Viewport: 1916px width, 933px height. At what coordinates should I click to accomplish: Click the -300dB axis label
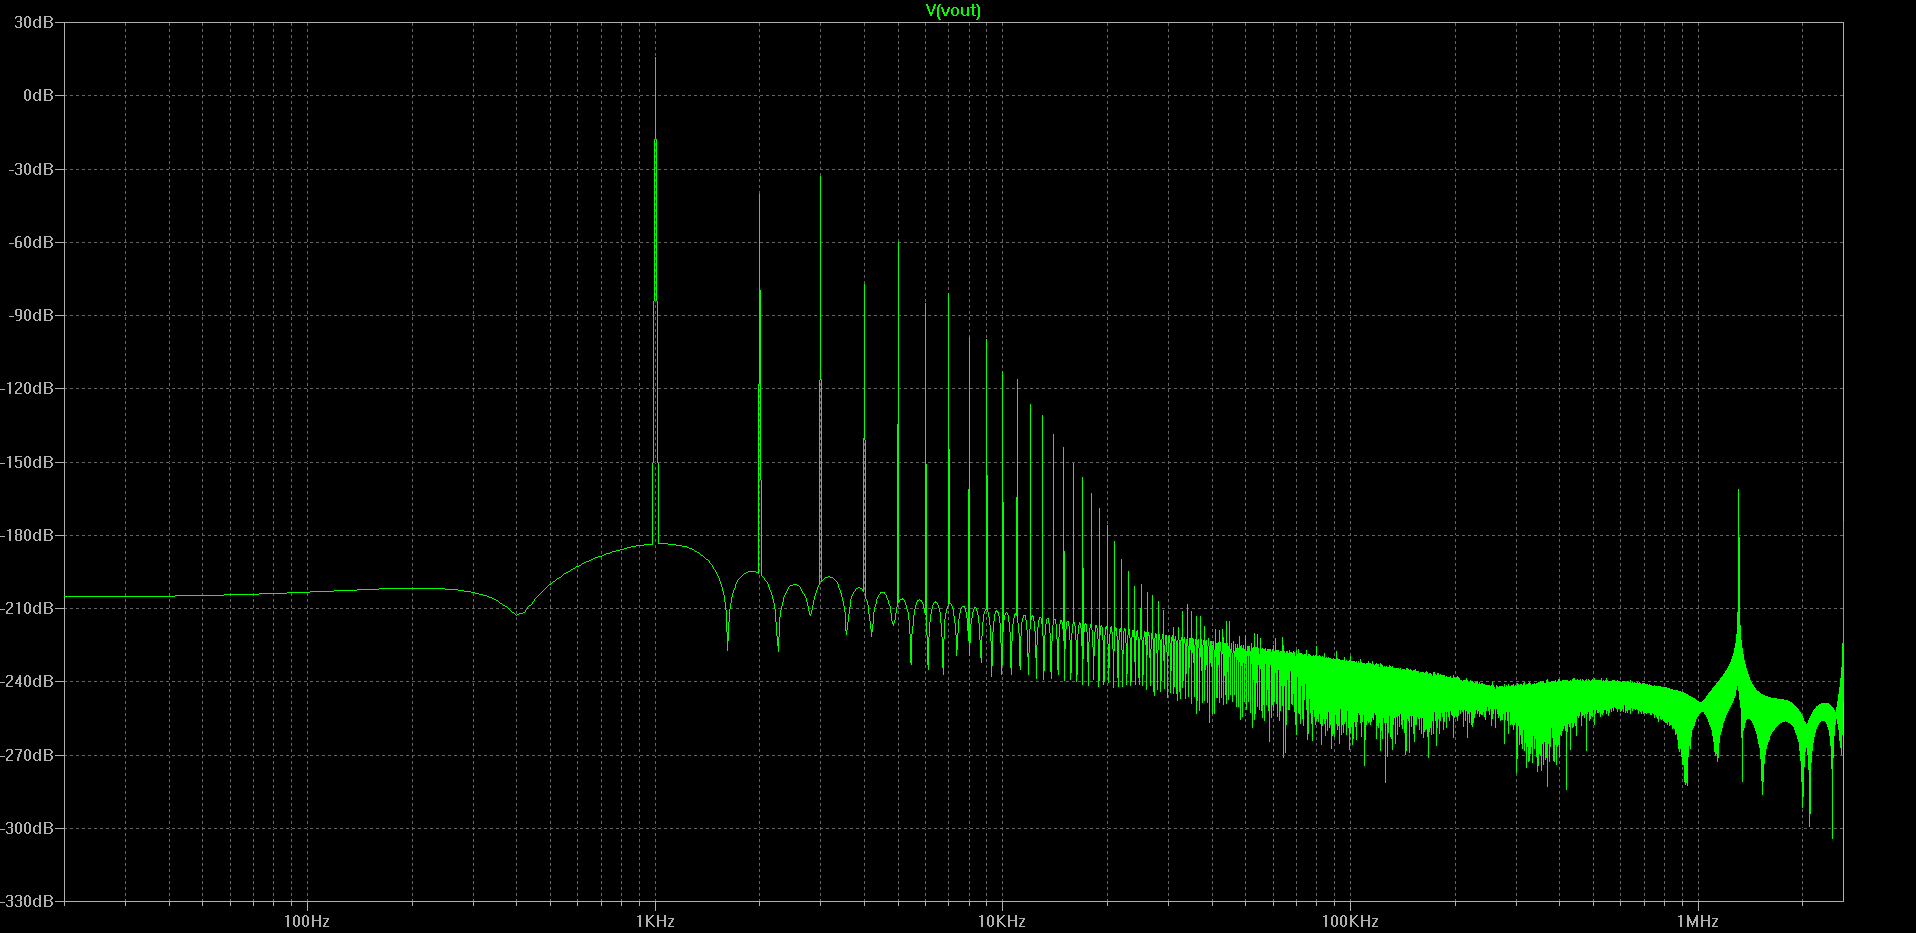tap(27, 828)
